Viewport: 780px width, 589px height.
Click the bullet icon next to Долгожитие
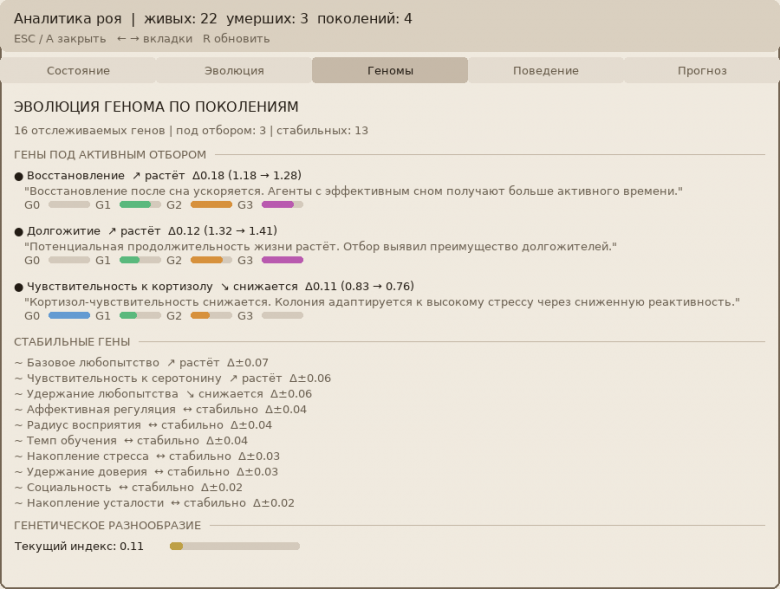(19, 232)
